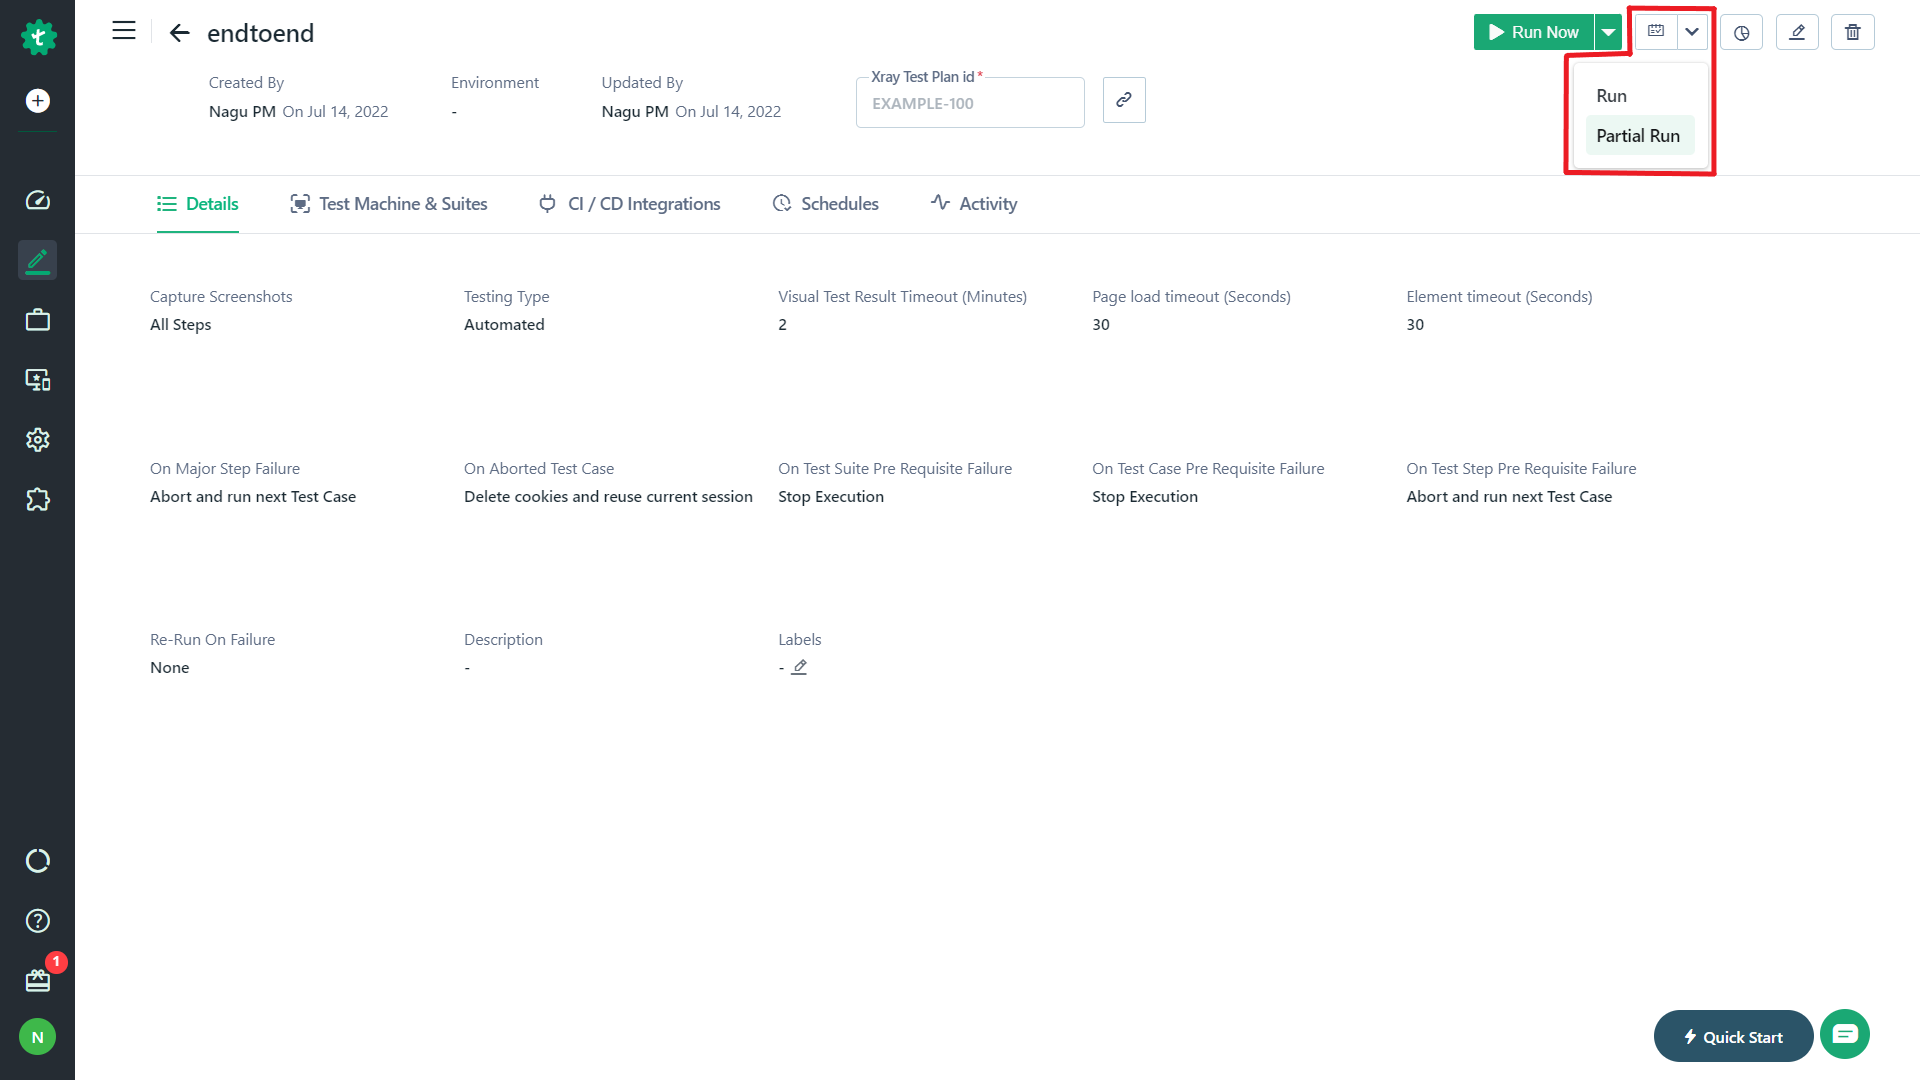The width and height of the screenshot is (1920, 1080).
Task: Click the Description heading
Action: click(x=503, y=640)
